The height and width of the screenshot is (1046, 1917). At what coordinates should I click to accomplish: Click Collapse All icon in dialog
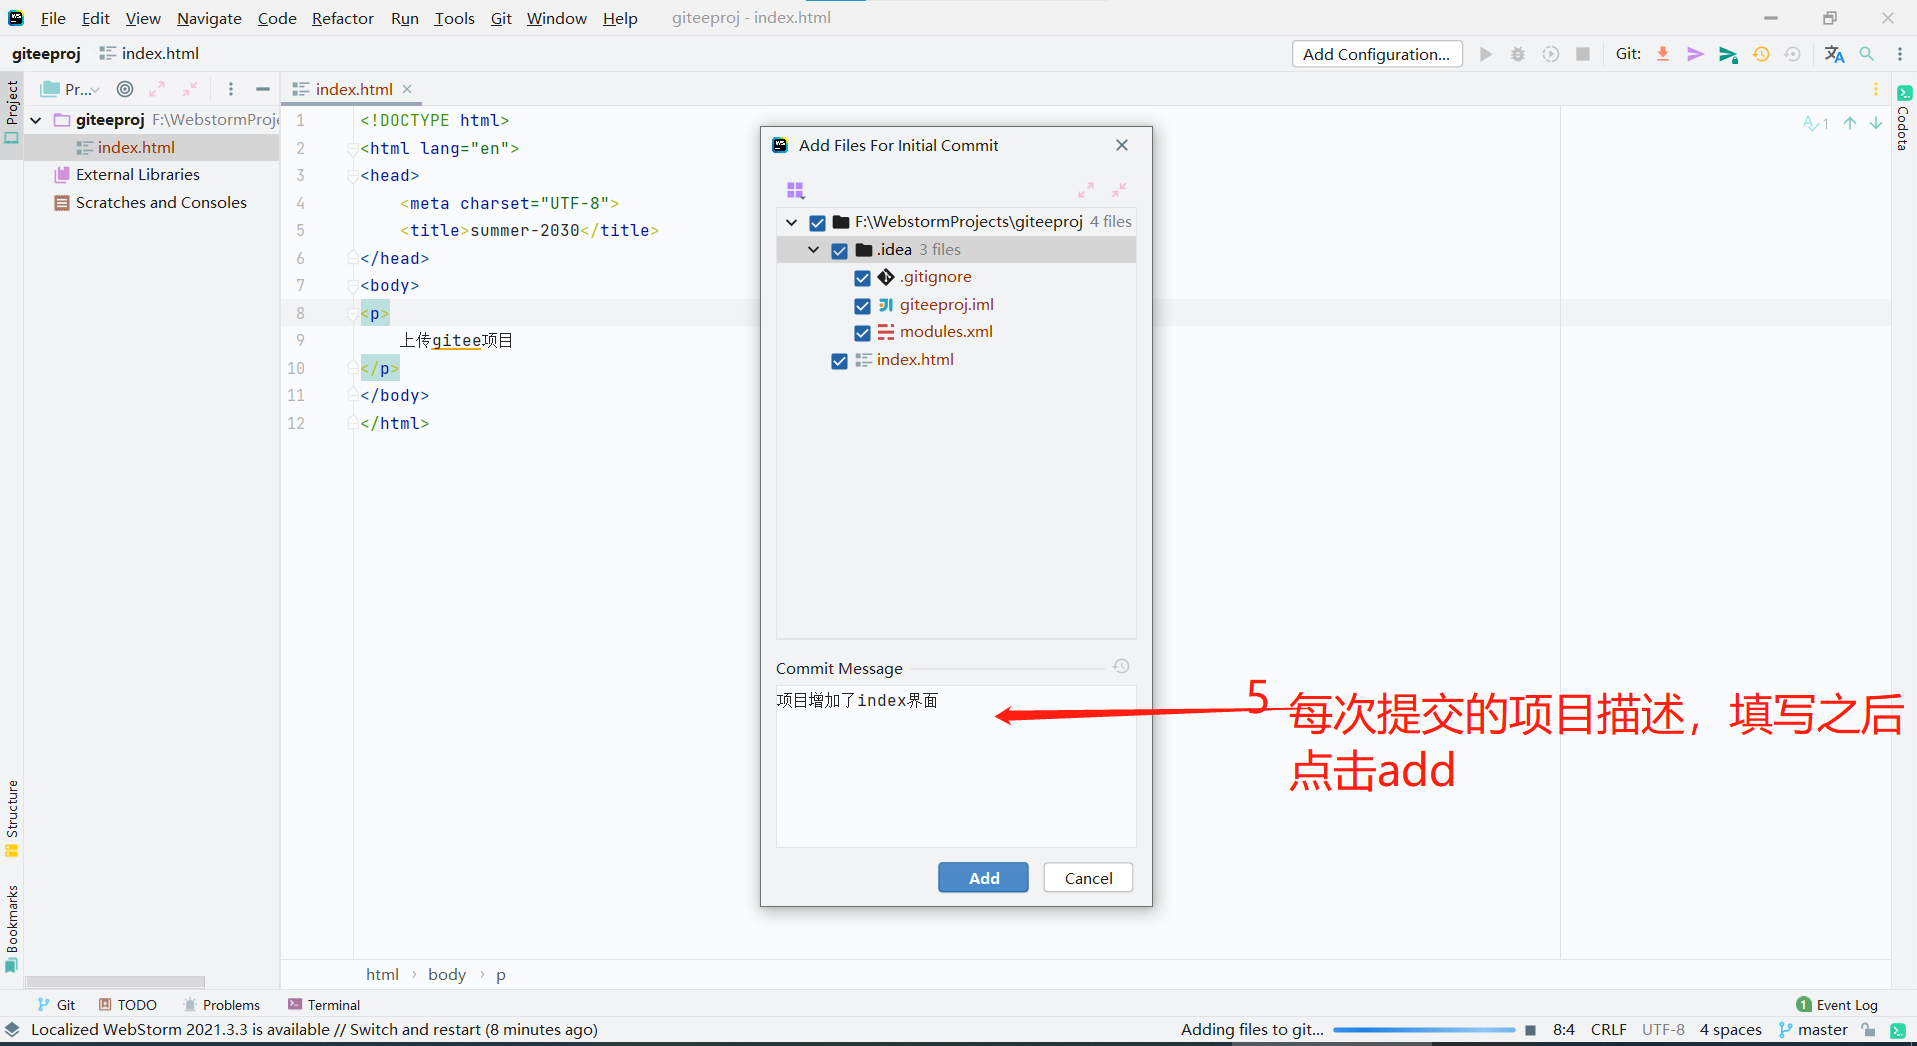(x=1119, y=189)
